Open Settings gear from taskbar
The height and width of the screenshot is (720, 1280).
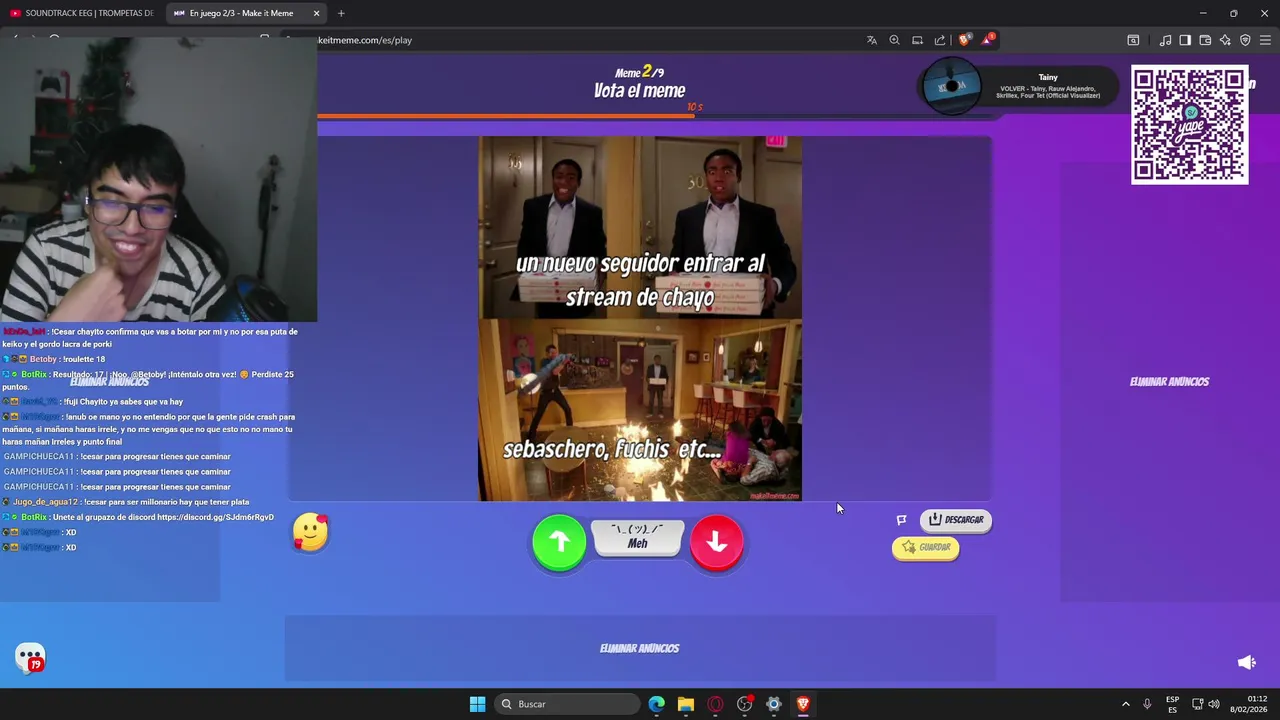tap(773, 704)
